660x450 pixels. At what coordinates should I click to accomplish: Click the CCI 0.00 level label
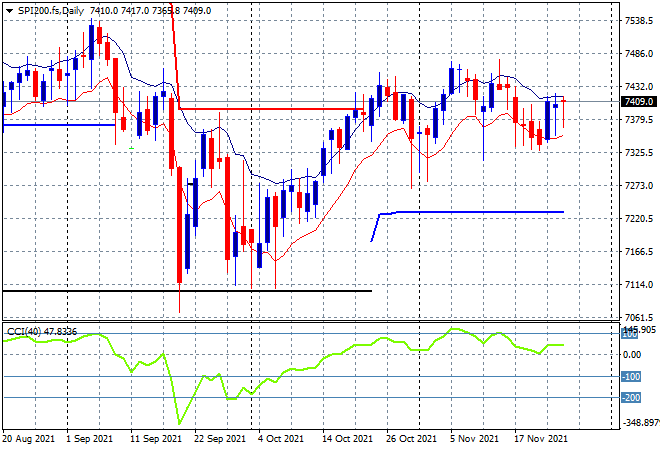[632, 355]
